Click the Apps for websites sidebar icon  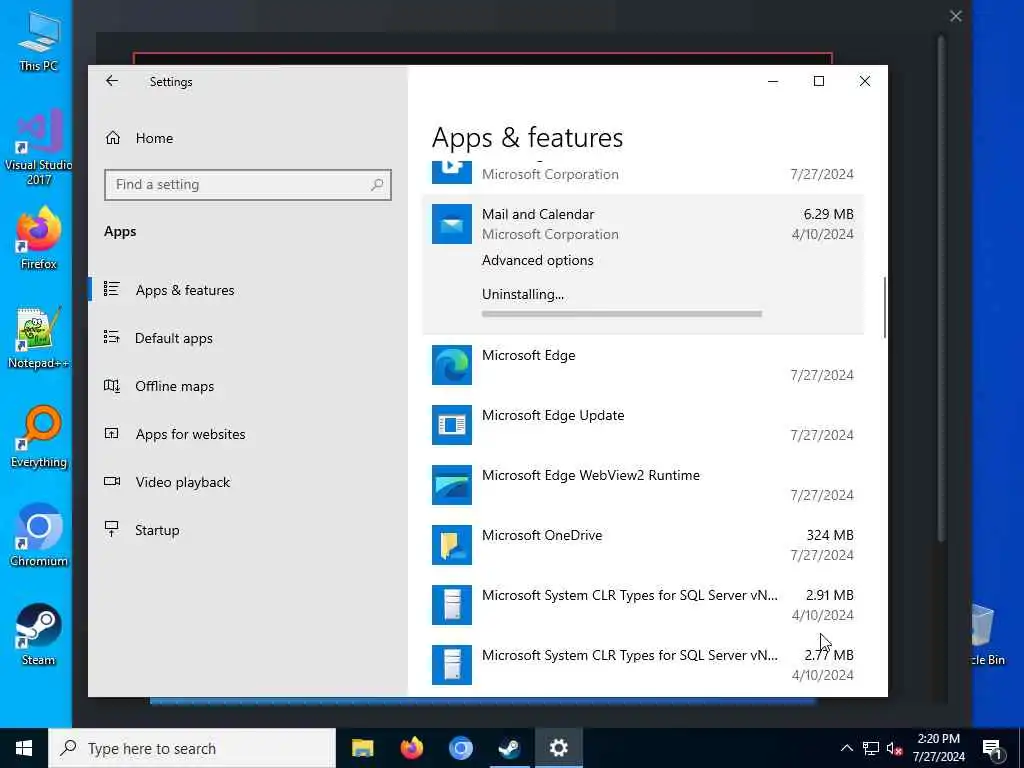point(112,433)
